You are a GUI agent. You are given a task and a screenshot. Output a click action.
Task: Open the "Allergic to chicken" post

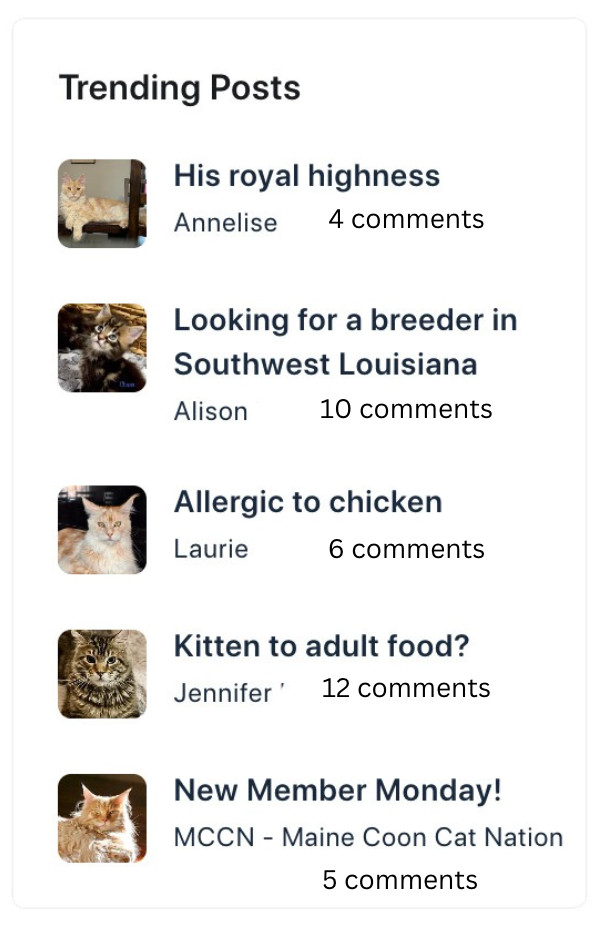[x=308, y=501]
